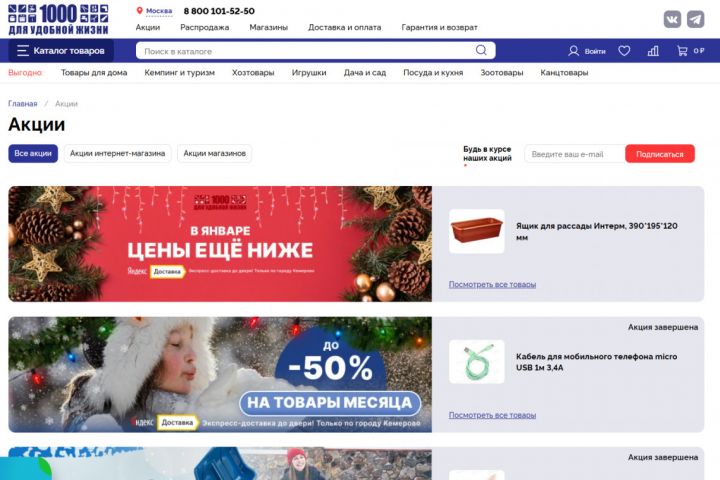Viewport: 720px width, 480px height.
Task: Focus the Введите ваш e-mail field
Action: 575,154
